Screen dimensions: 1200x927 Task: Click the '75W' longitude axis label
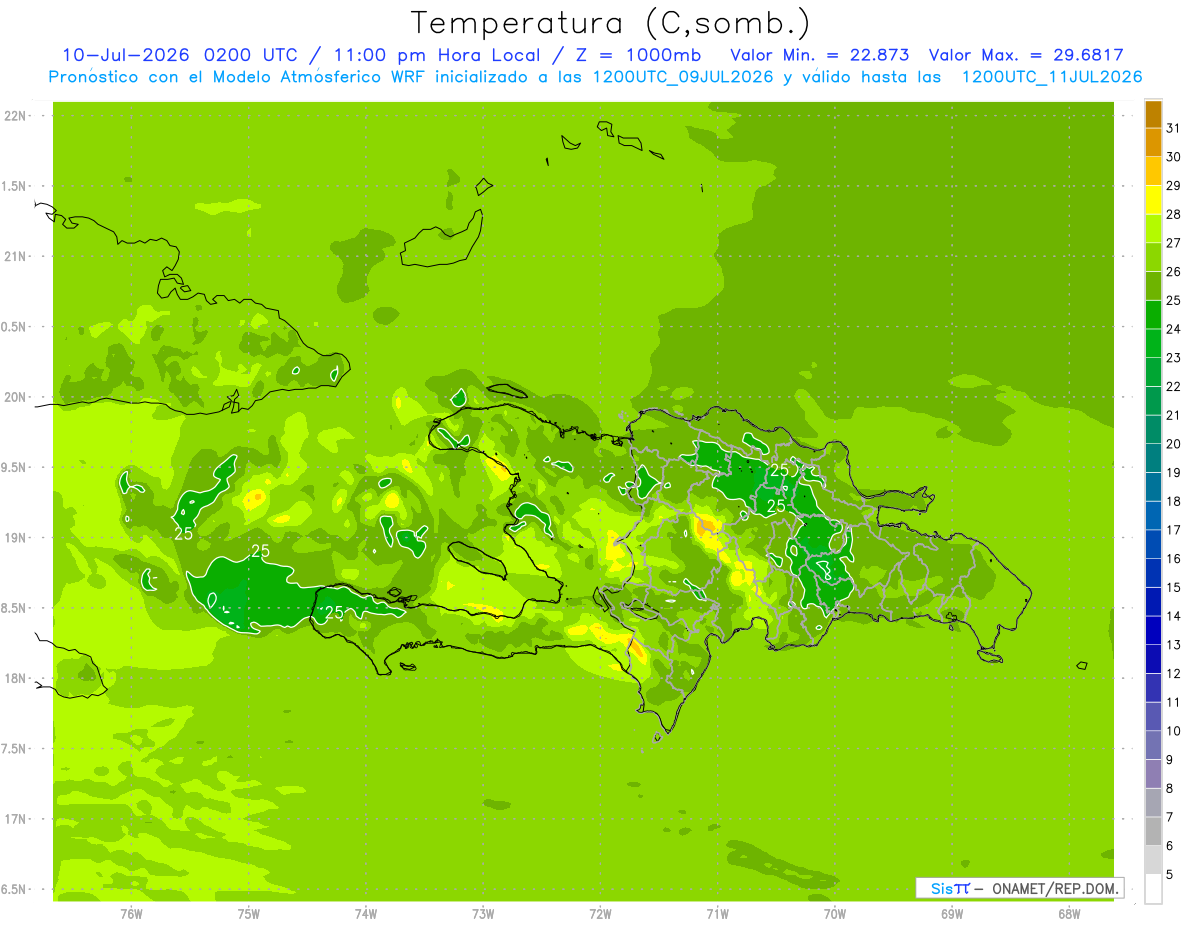click(249, 914)
